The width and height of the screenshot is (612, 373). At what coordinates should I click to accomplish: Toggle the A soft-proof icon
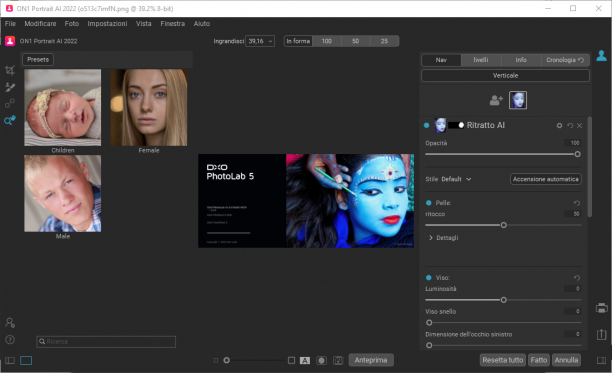point(305,360)
